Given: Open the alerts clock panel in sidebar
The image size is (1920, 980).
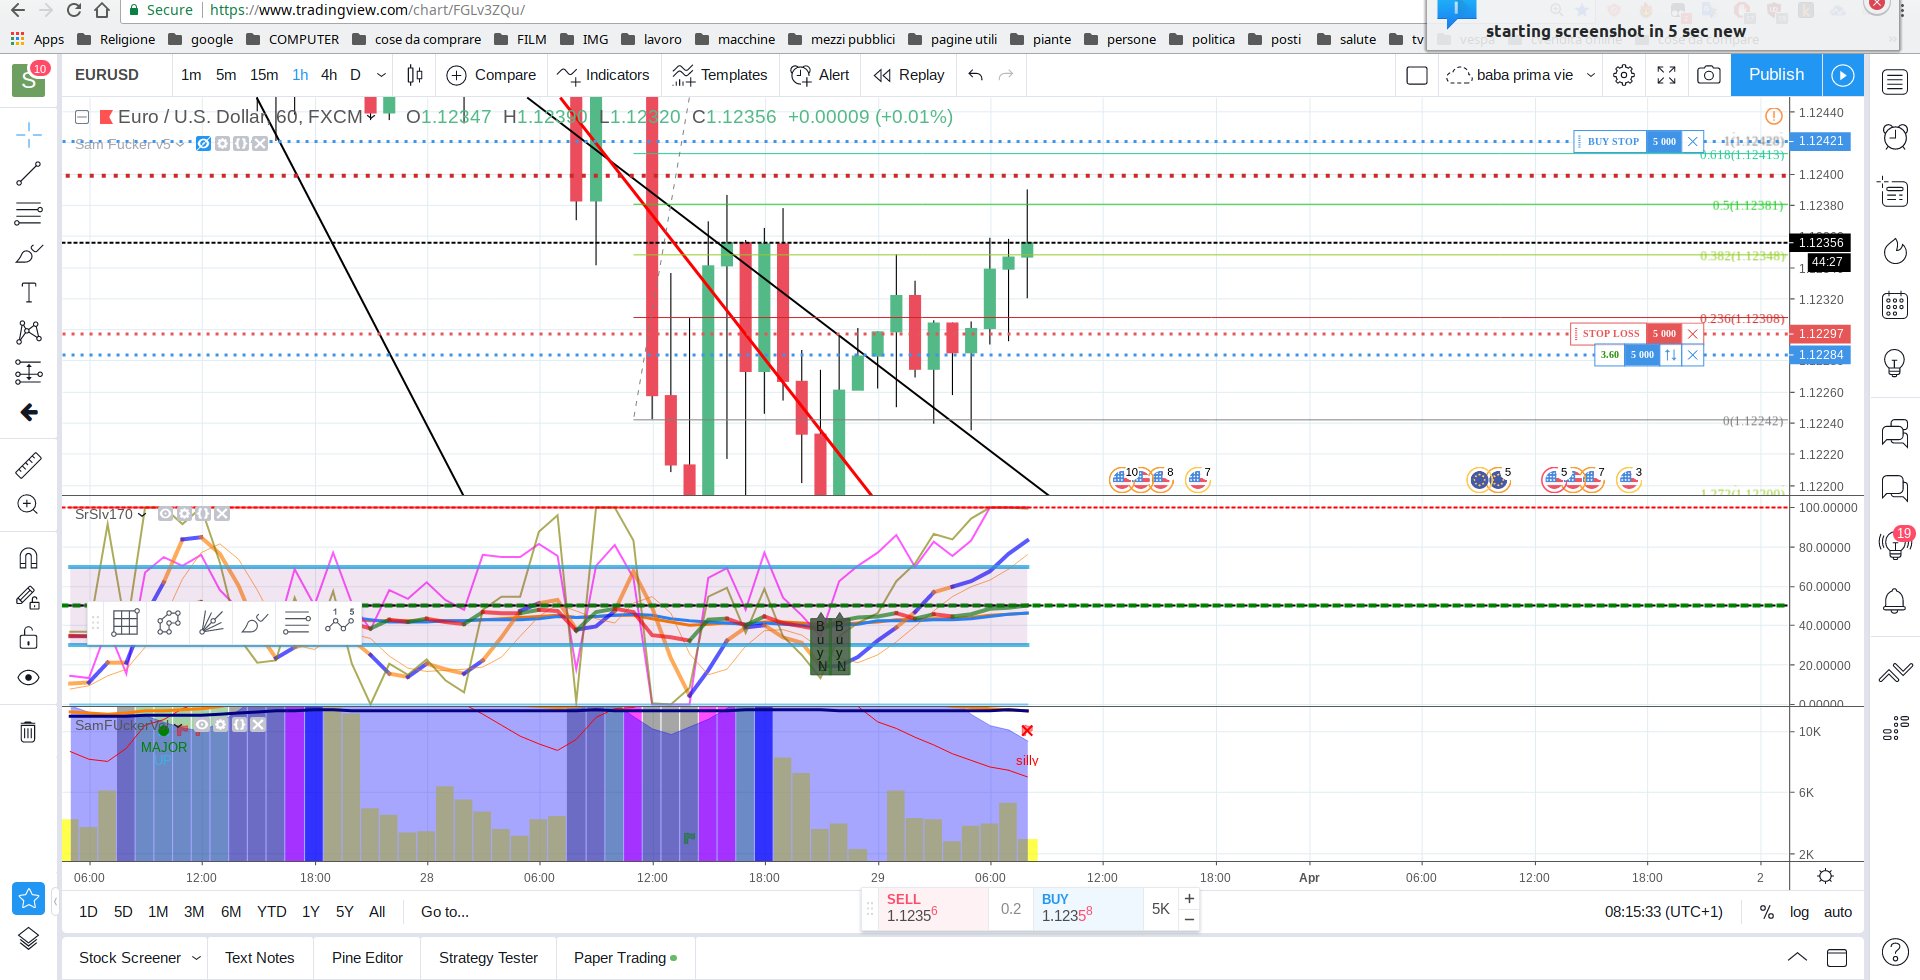Looking at the screenshot, I should 1895,136.
